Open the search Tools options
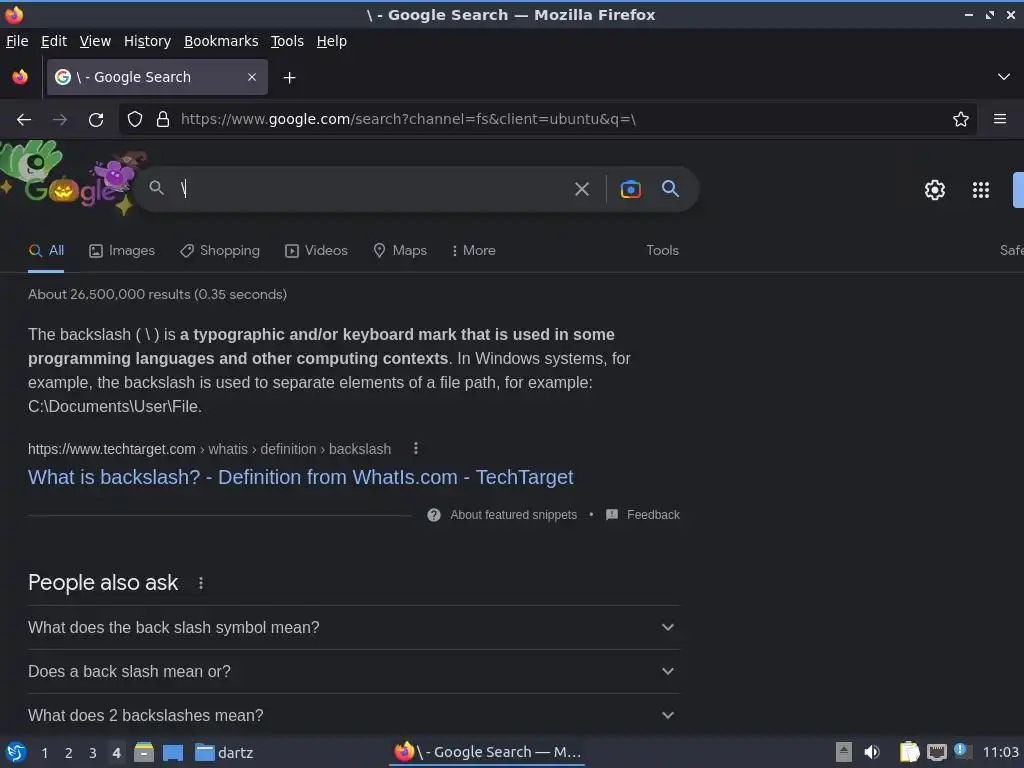1024x768 pixels. tap(662, 251)
